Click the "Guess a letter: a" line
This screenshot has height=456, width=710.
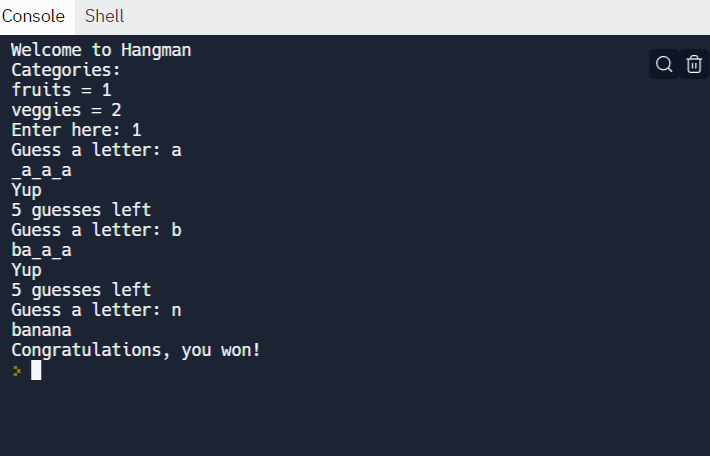pyautogui.click(x=96, y=150)
